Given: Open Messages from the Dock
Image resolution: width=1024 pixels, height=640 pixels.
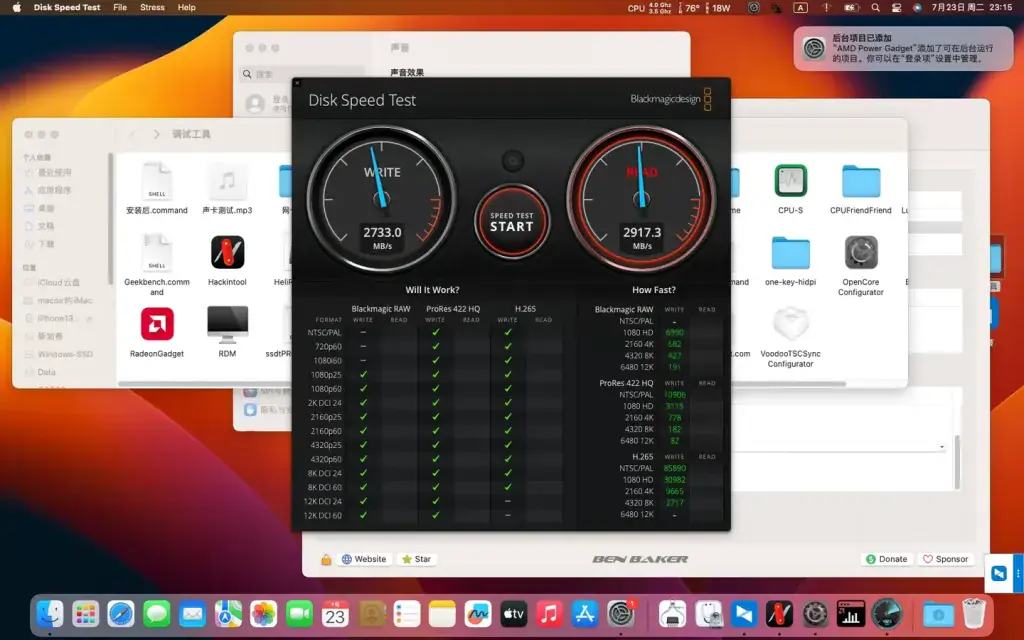Looking at the screenshot, I should click(157, 614).
